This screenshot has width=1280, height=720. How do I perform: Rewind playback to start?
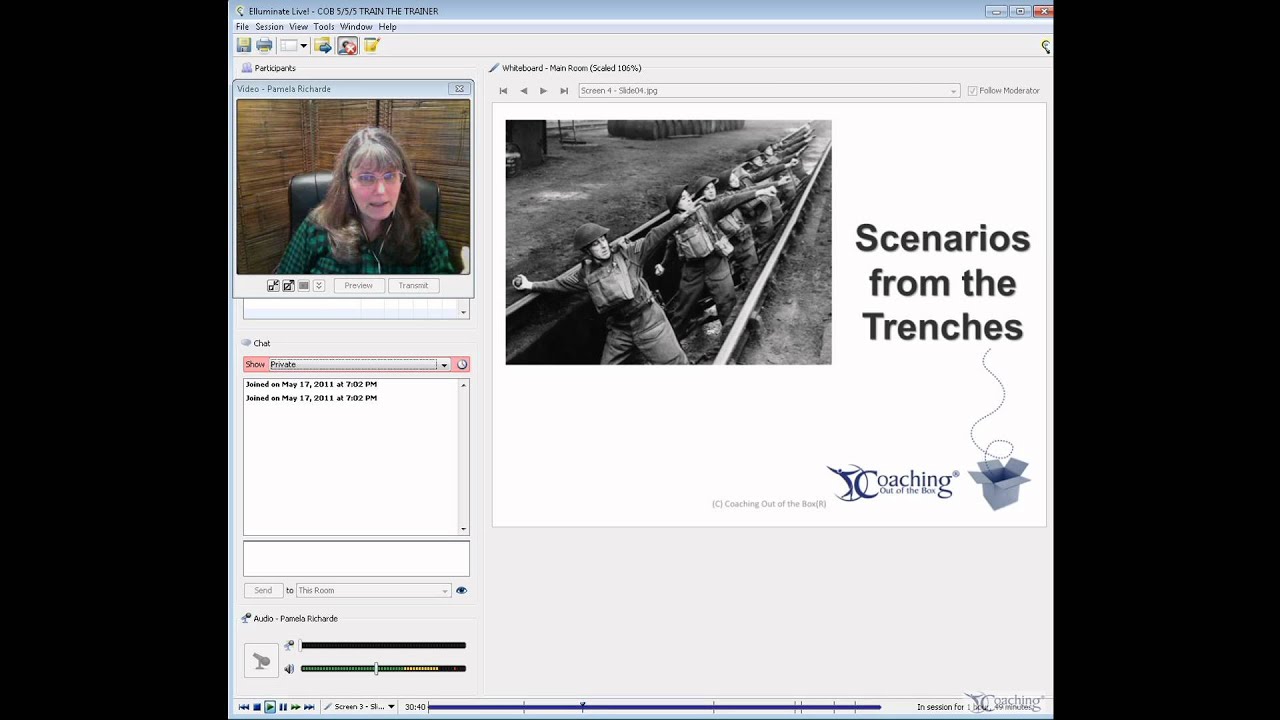243,707
